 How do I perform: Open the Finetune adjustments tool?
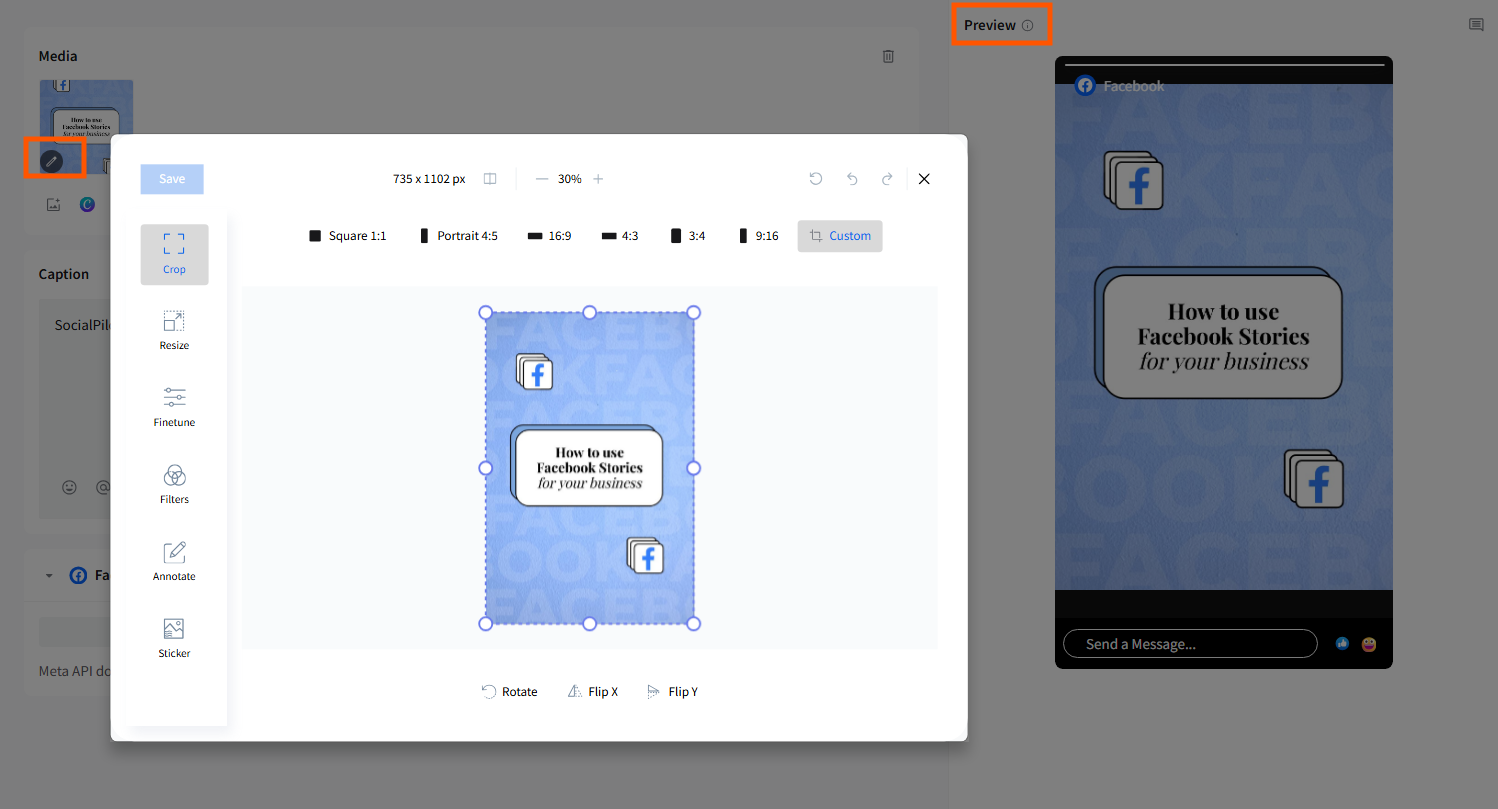tap(174, 408)
